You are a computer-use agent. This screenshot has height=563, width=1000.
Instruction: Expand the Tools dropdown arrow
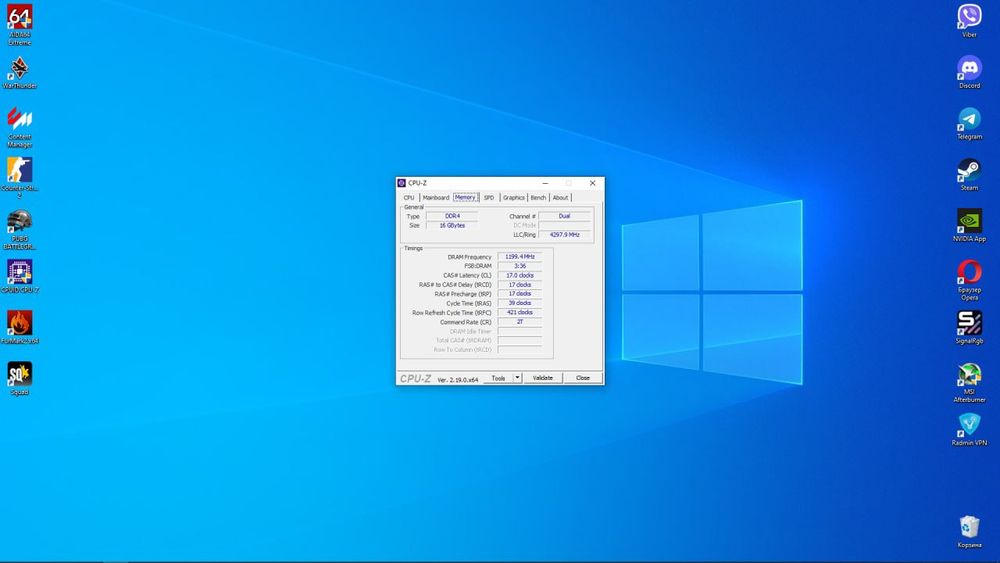coord(517,378)
